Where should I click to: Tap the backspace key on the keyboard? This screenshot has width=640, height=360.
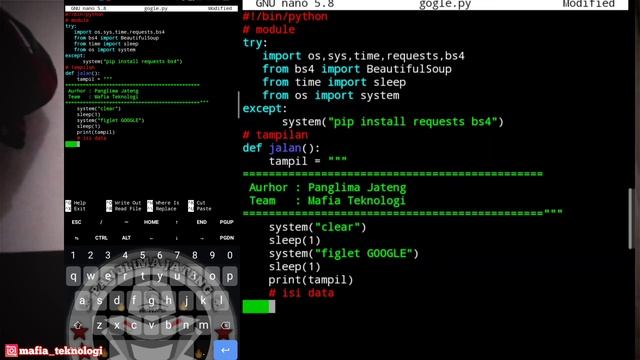coord(225,326)
